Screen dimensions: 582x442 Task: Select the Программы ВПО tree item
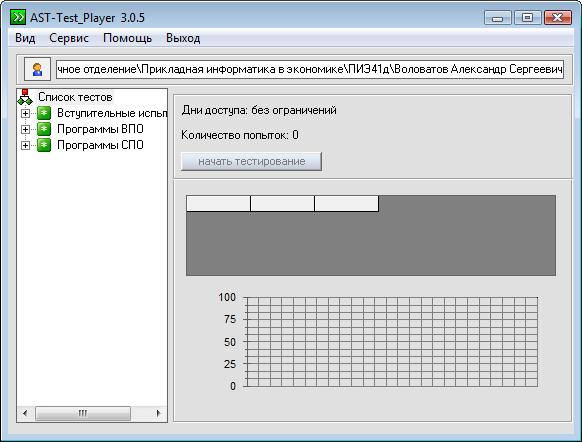point(100,129)
